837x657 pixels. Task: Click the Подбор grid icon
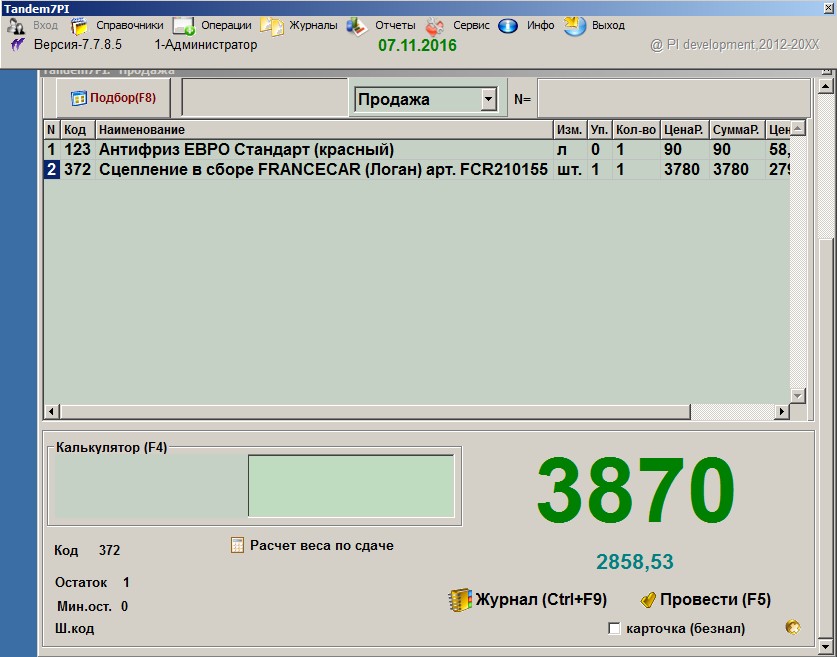(78, 98)
